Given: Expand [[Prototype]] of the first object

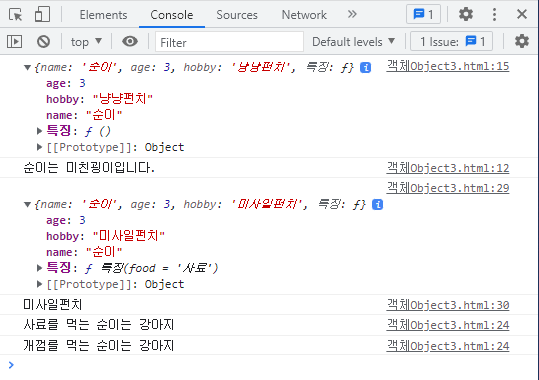Looking at the screenshot, I should [x=40, y=147].
